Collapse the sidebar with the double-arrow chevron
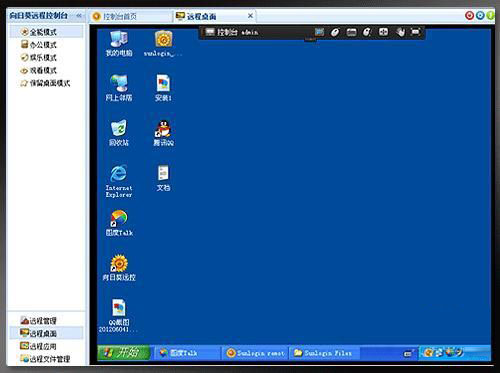500x373 pixels. (79, 15)
